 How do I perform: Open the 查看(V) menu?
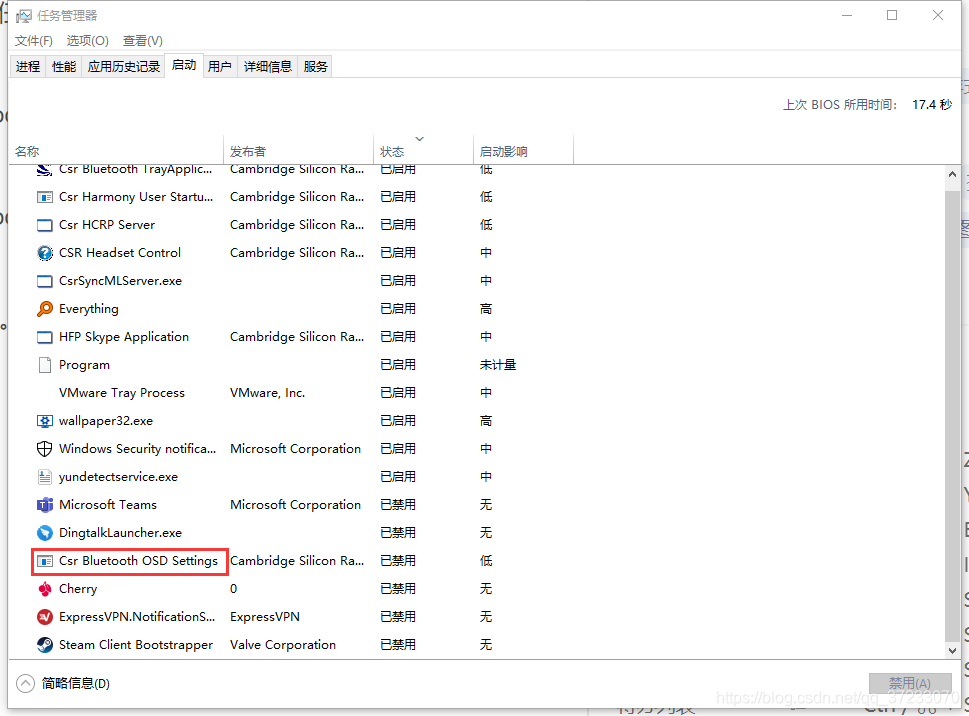(x=143, y=41)
